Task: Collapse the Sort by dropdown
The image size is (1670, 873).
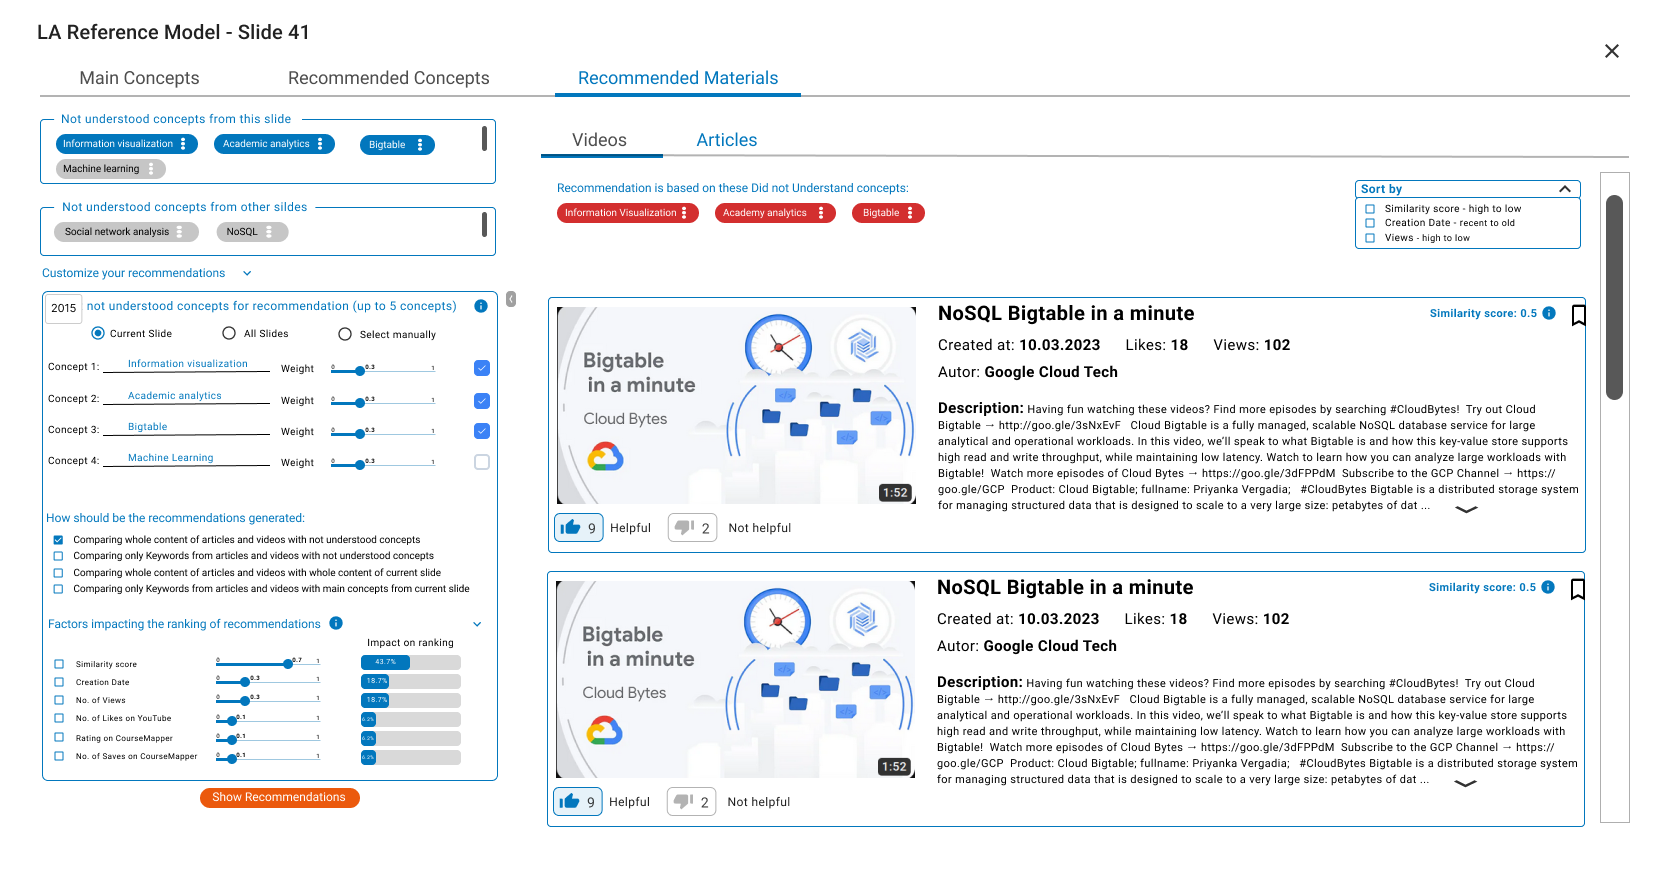Action: point(1565,189)
